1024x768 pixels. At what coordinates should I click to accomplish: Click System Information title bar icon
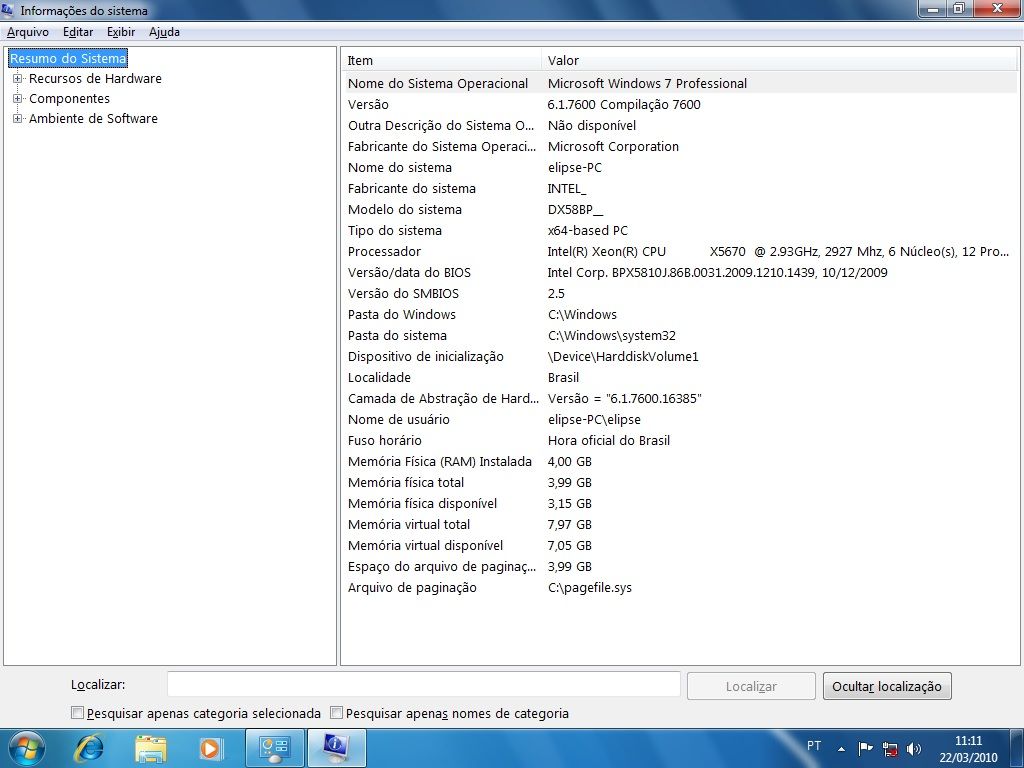click(x=8, y=10)
